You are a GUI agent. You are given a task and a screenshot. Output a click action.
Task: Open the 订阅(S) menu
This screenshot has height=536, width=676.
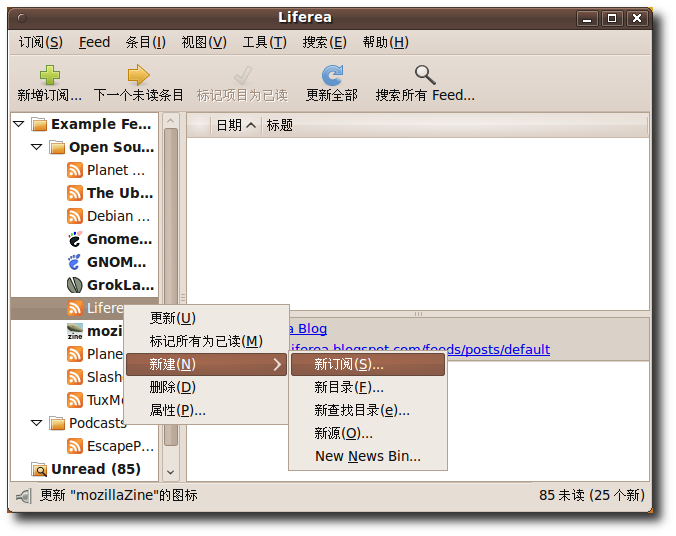[x=41, y=42]
